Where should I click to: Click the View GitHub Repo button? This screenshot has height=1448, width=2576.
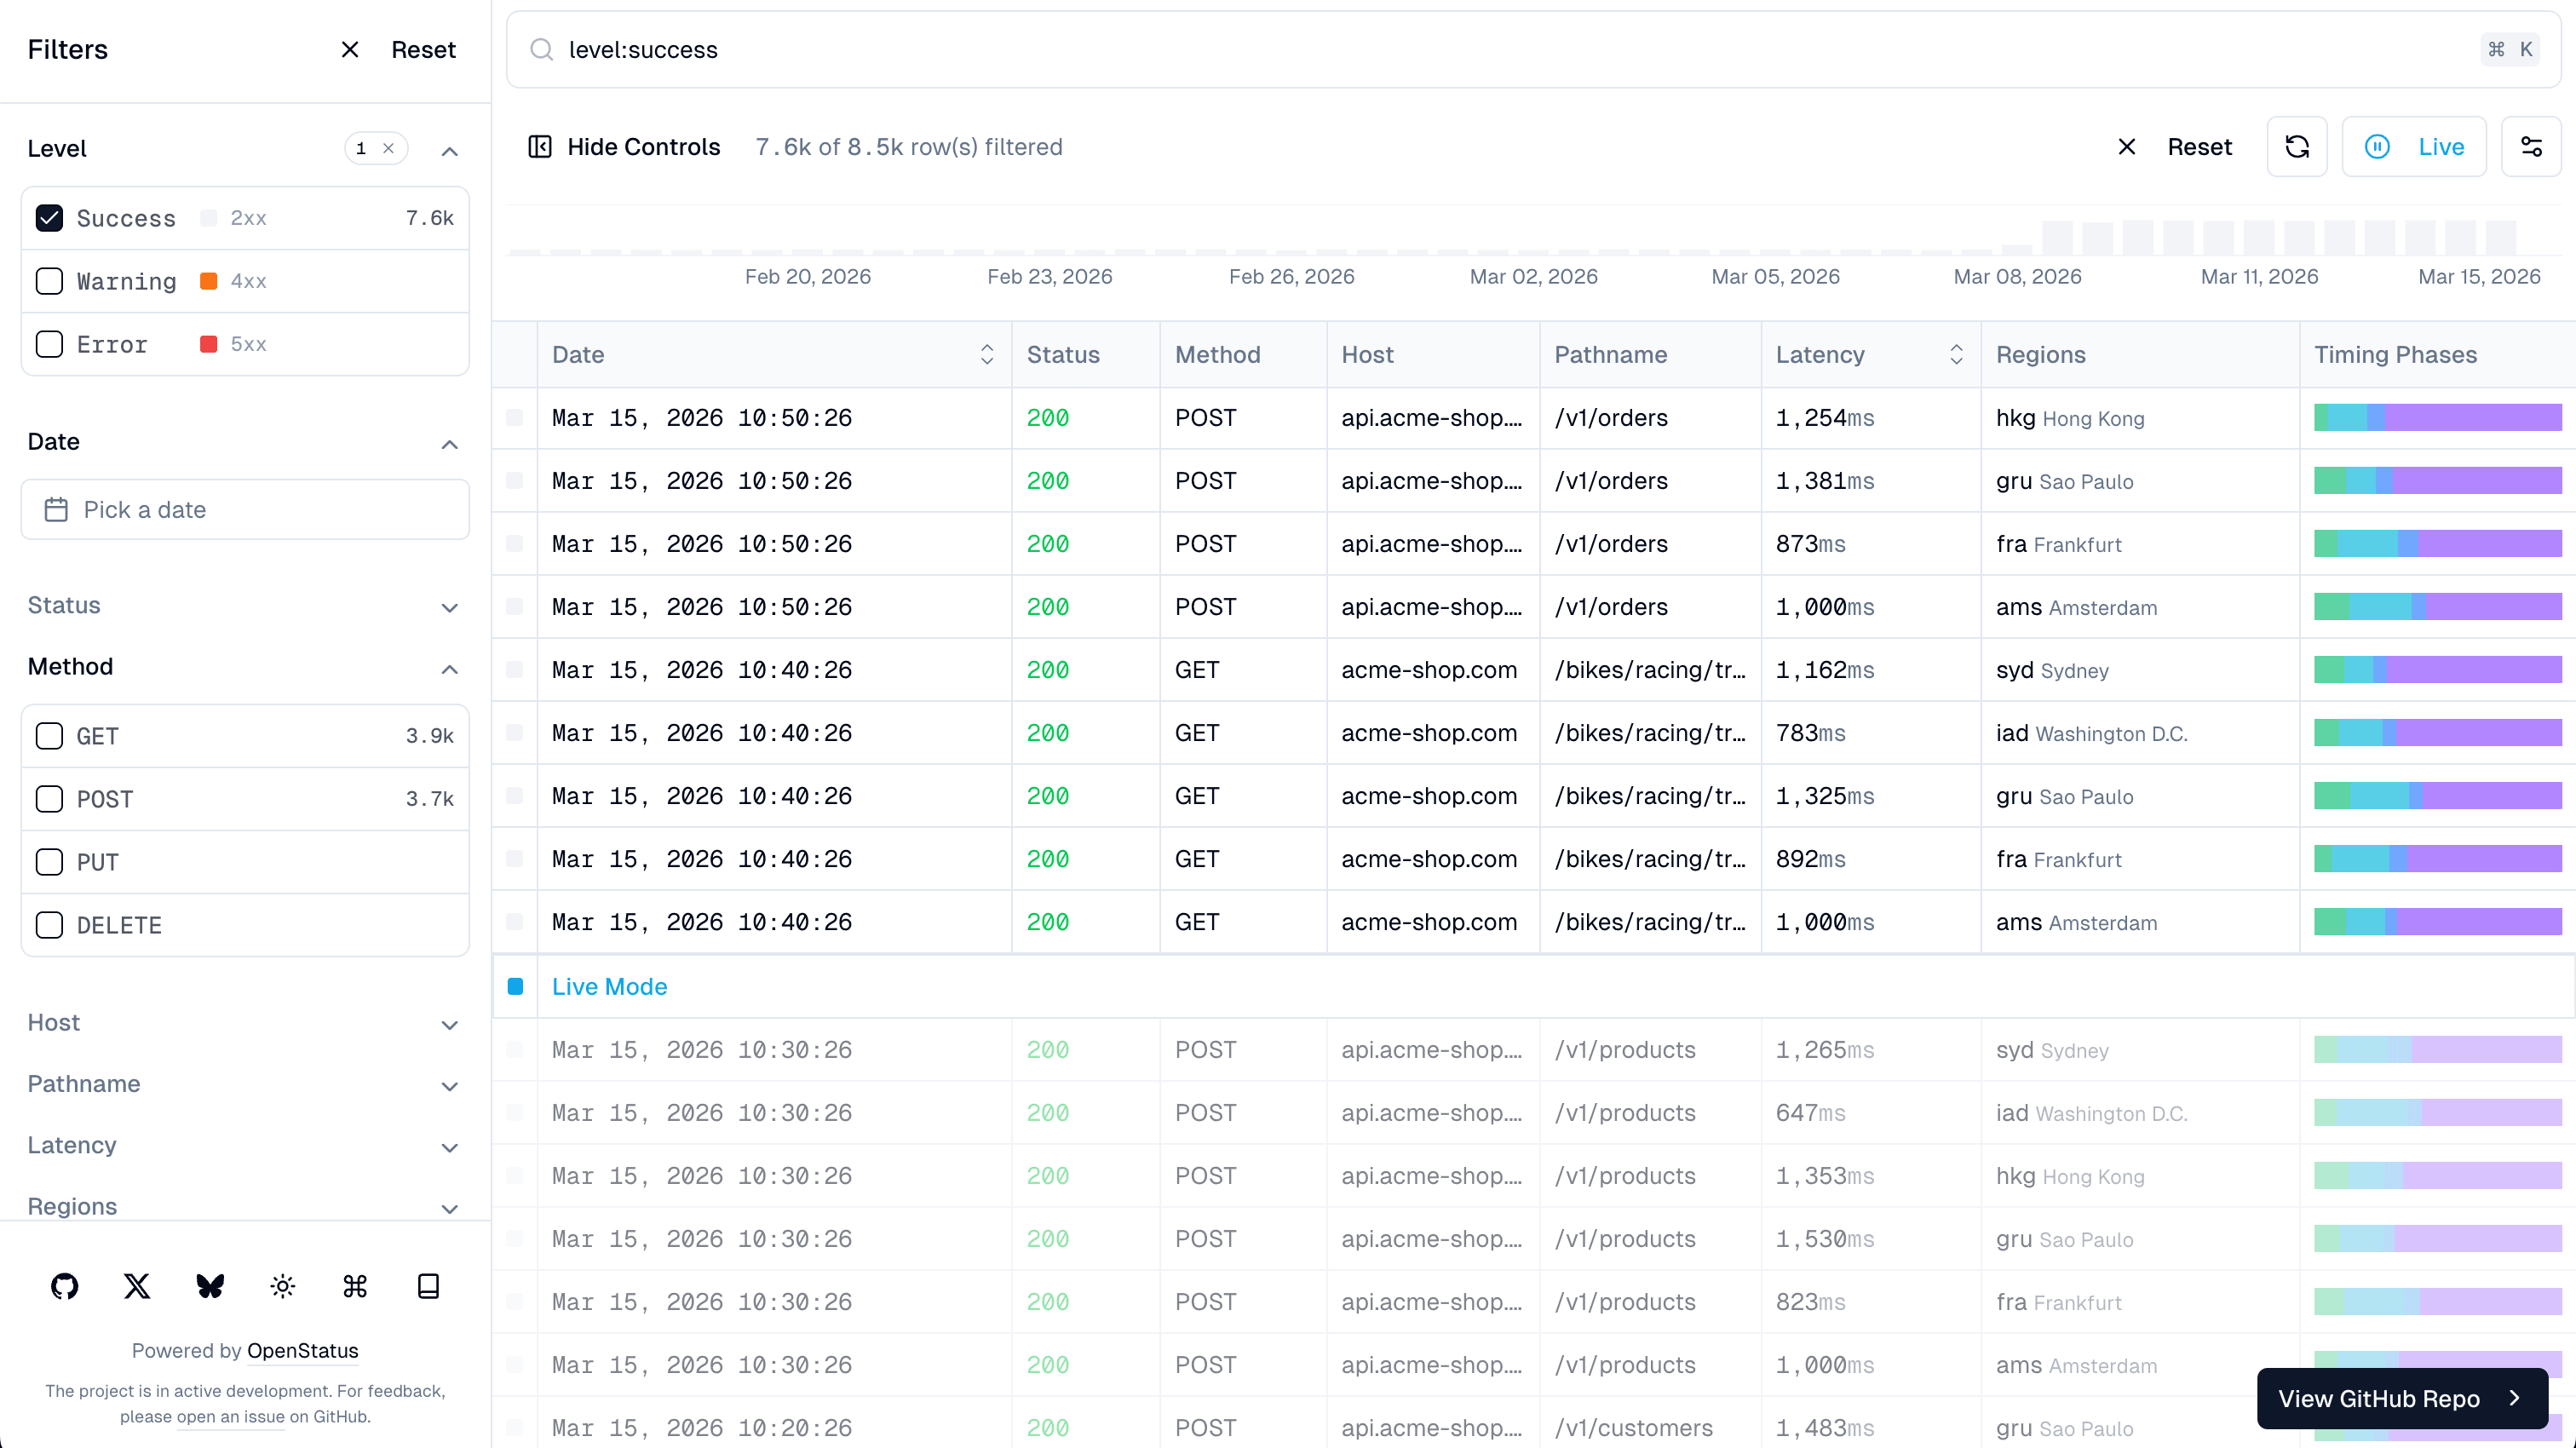point(2401,1398)
